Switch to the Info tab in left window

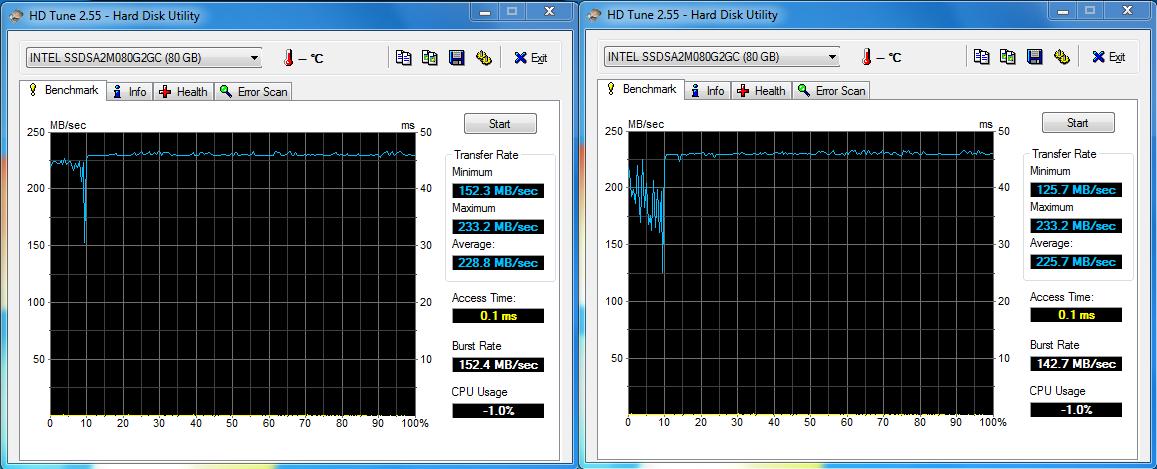tap(129, 92)
